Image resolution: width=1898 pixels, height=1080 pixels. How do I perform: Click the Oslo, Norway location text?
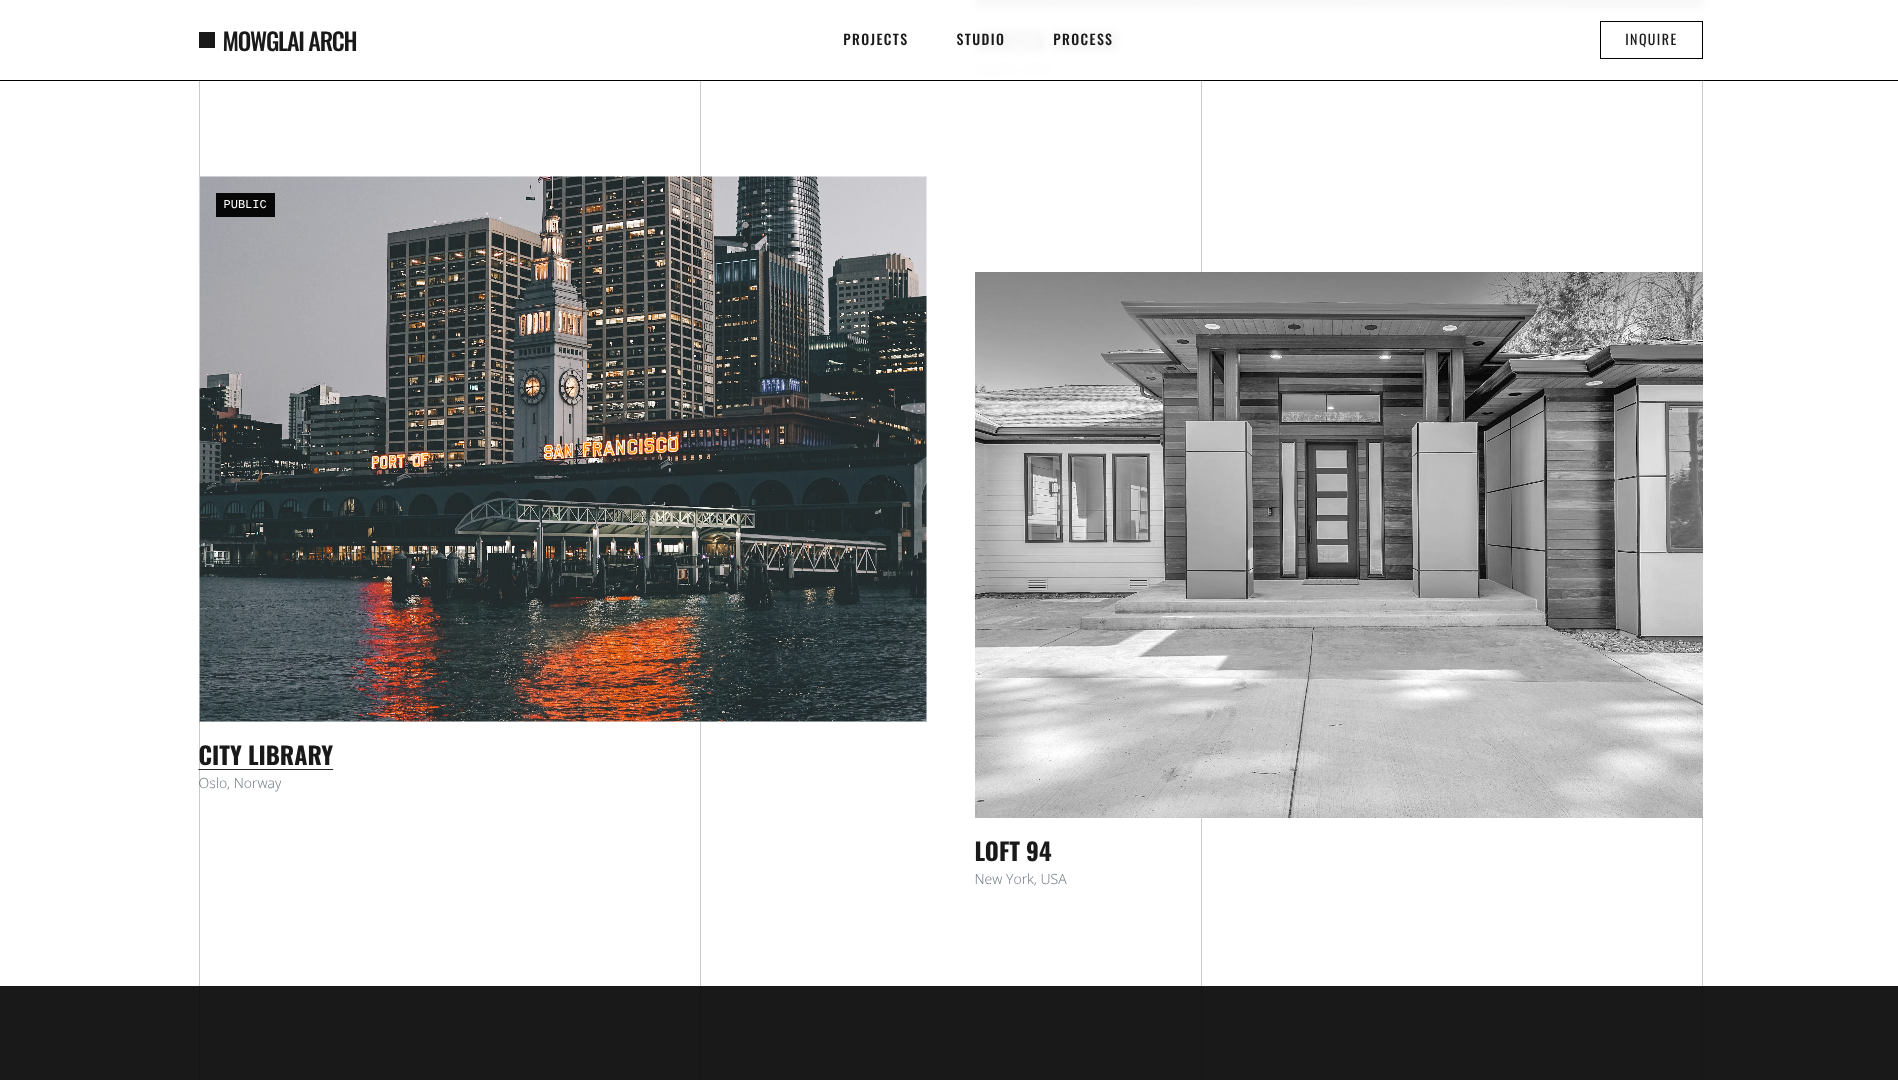click(240, 783)
